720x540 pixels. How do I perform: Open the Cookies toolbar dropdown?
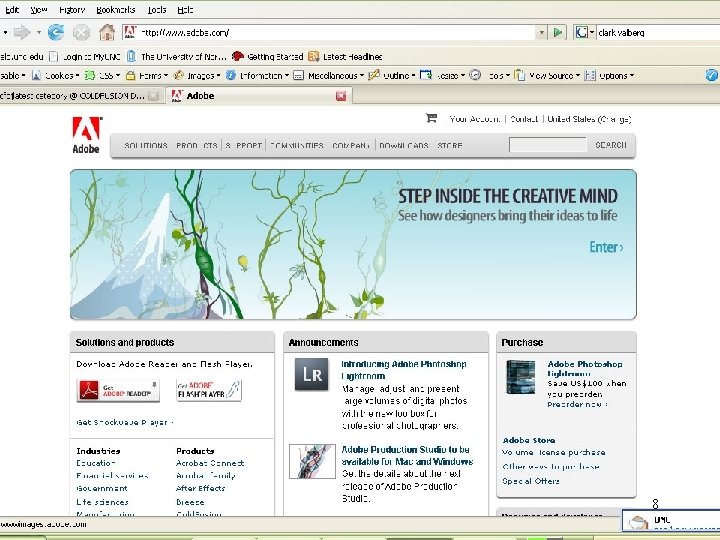56,75
